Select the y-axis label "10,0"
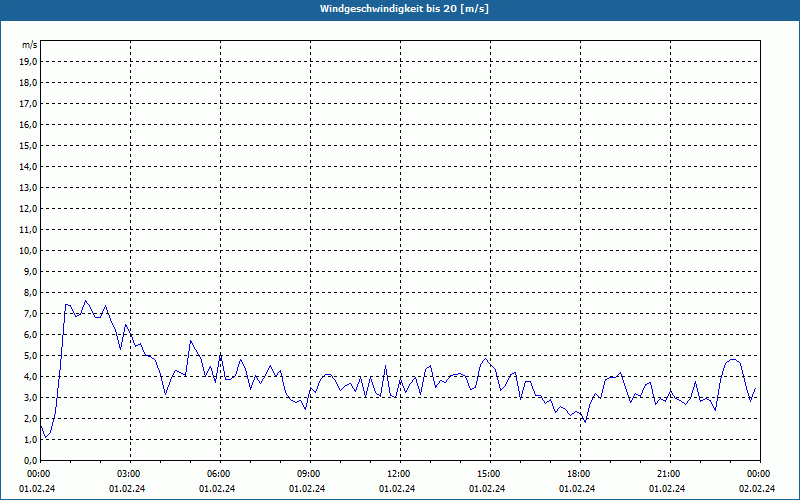 (28, 251)
